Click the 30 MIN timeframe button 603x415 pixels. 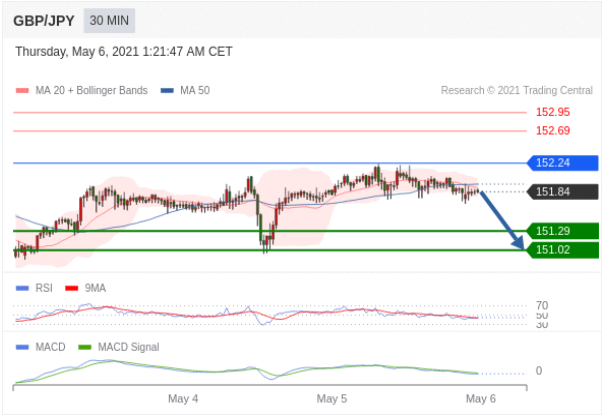[x=109, y=20]
